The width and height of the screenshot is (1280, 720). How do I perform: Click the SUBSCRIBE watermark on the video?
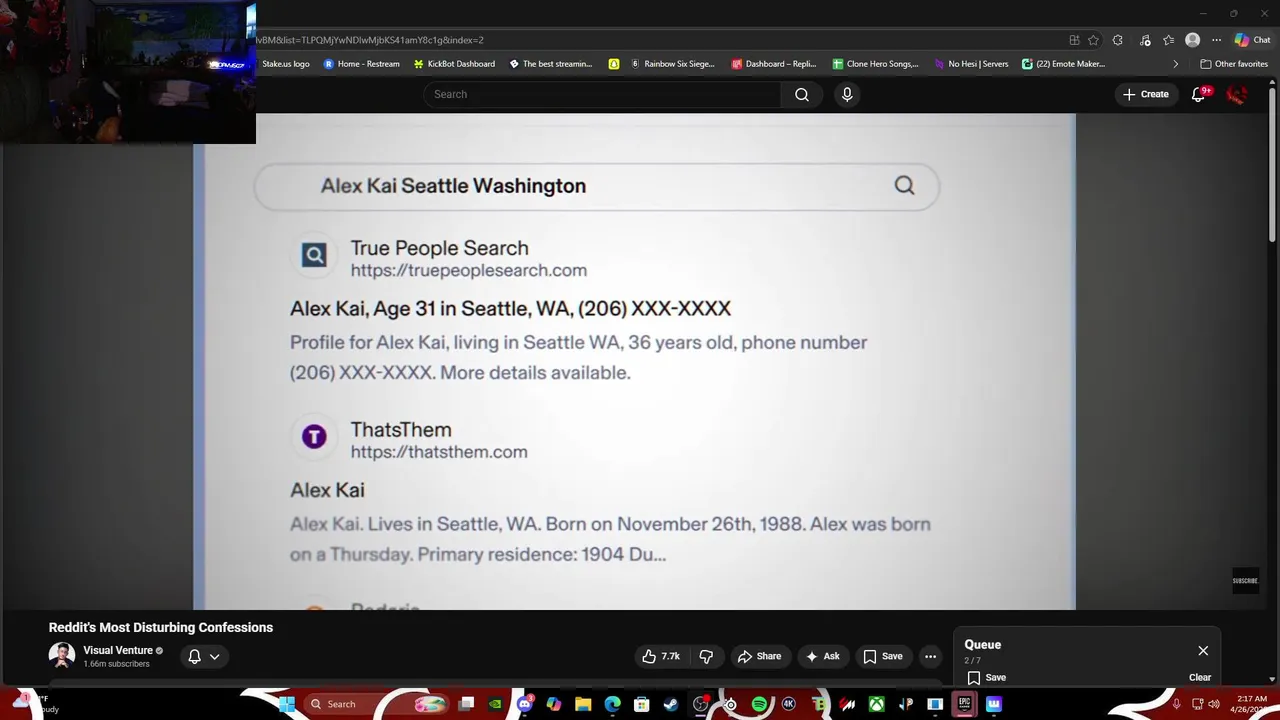click(x=1245, y=581)
